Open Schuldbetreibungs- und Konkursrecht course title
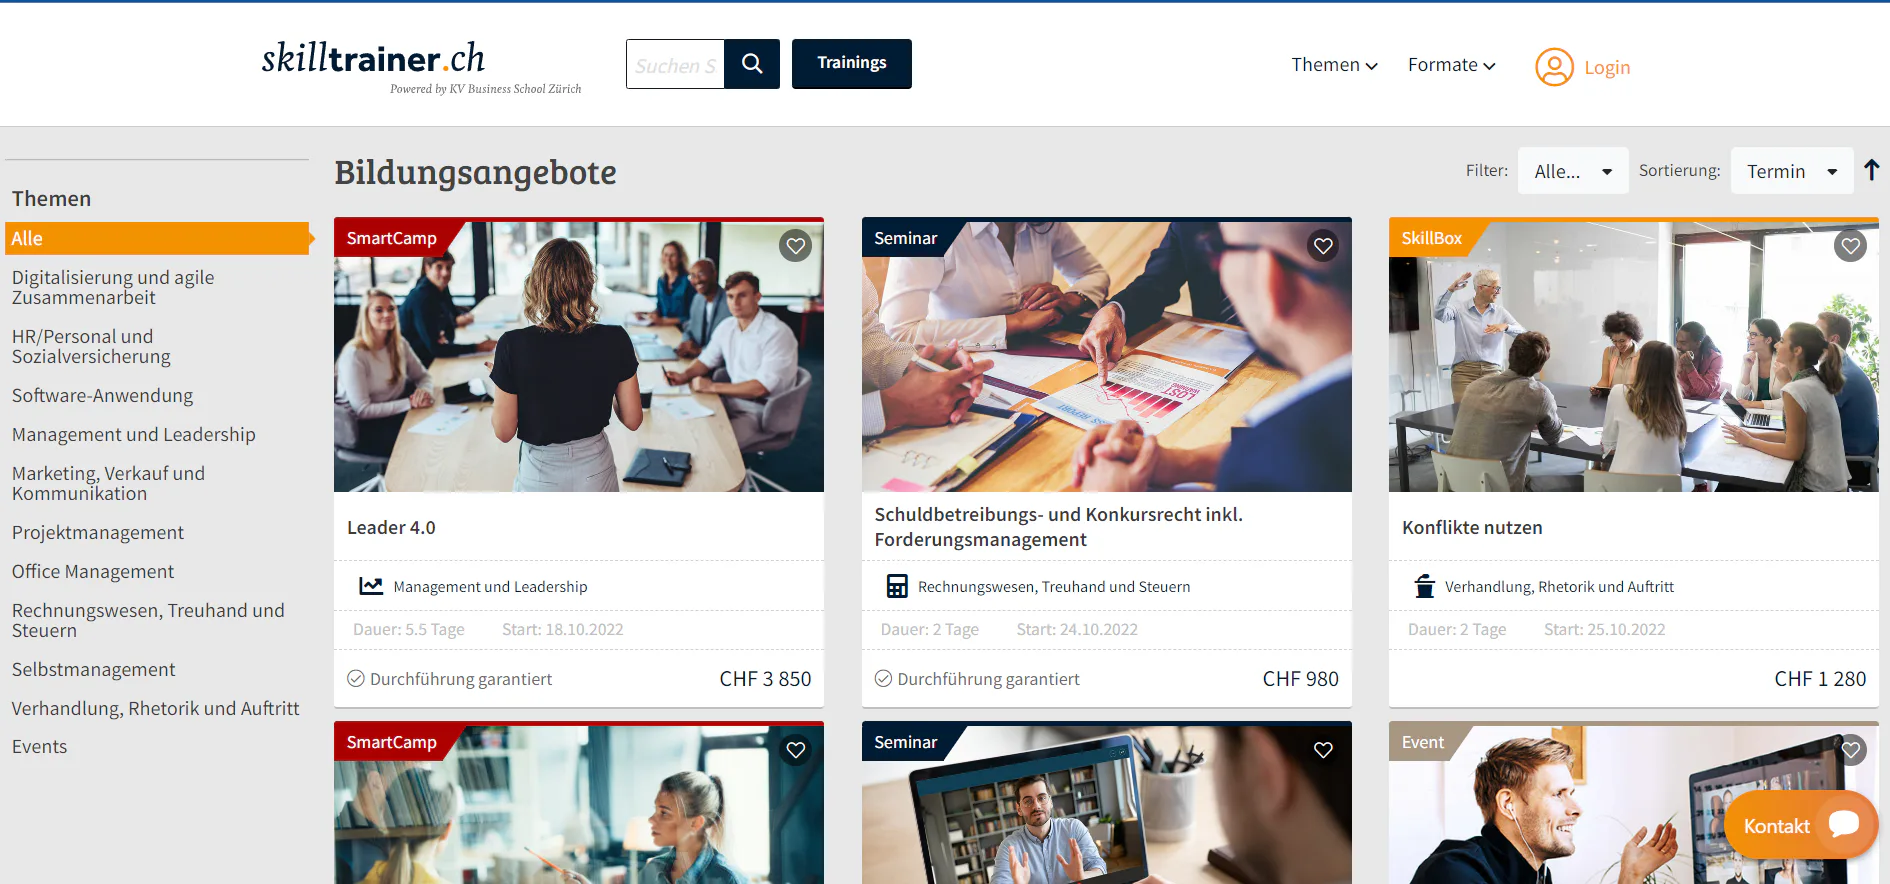The height and width of the screenshot is (884, 1890). point(1058,527)
